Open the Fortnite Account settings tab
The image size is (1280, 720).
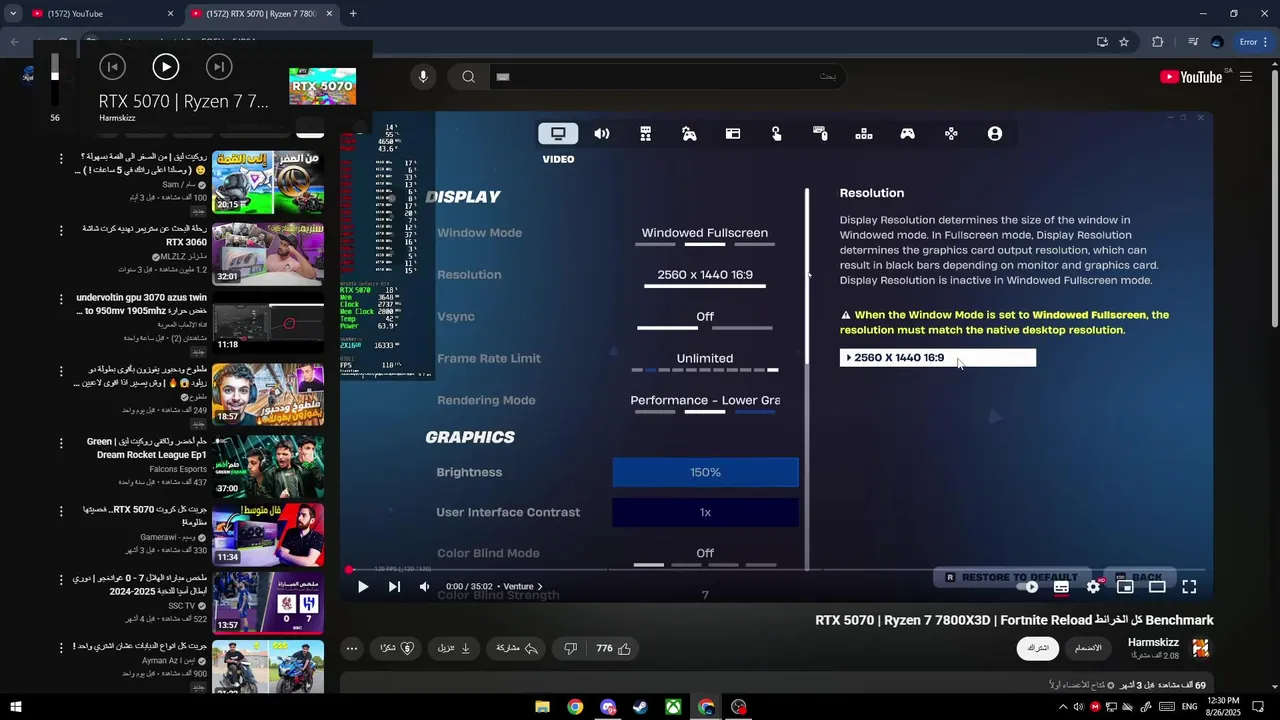(x=995, y=134)
